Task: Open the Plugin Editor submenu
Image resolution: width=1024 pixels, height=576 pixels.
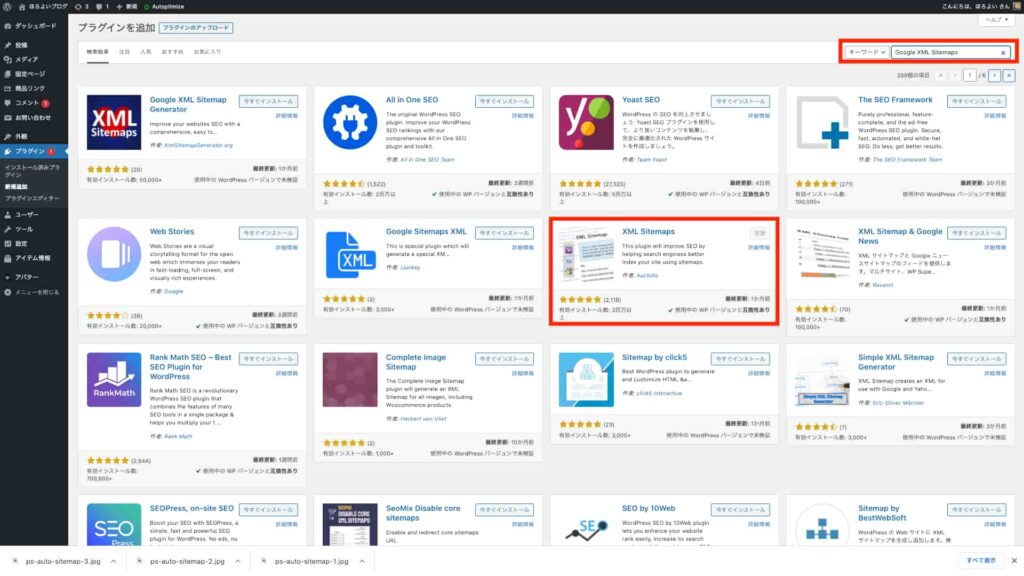Action: (32, 198)
